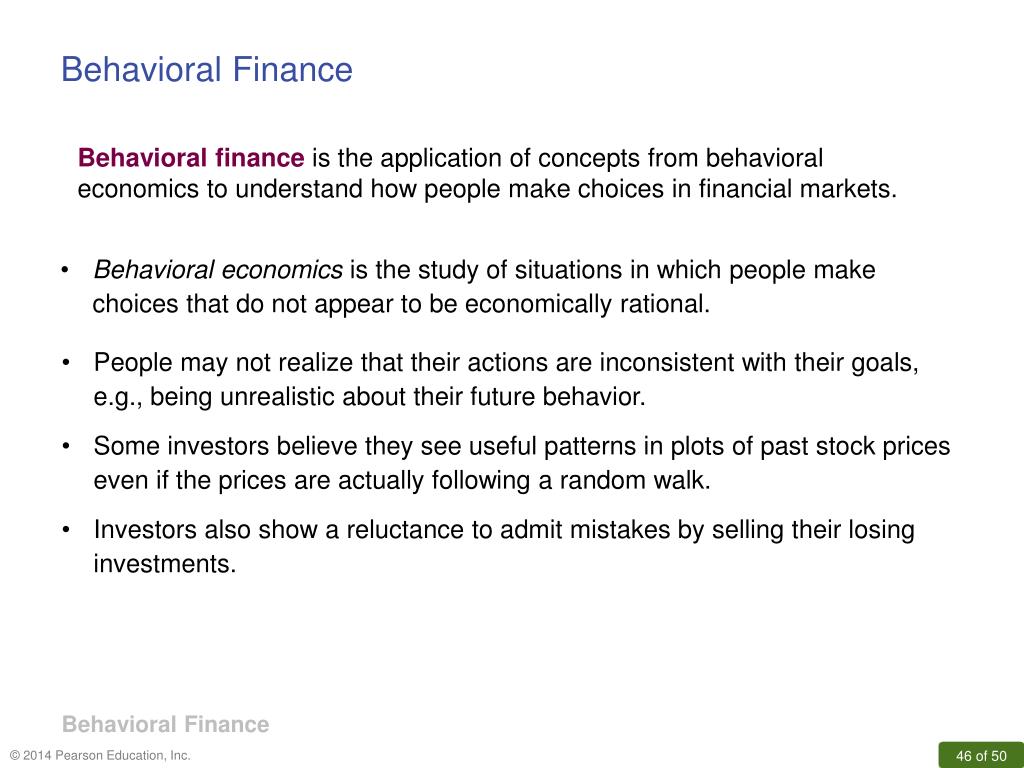1024x768 pixels.
Task: Click the bullet beside People may not realize
Action: [65, 363]
